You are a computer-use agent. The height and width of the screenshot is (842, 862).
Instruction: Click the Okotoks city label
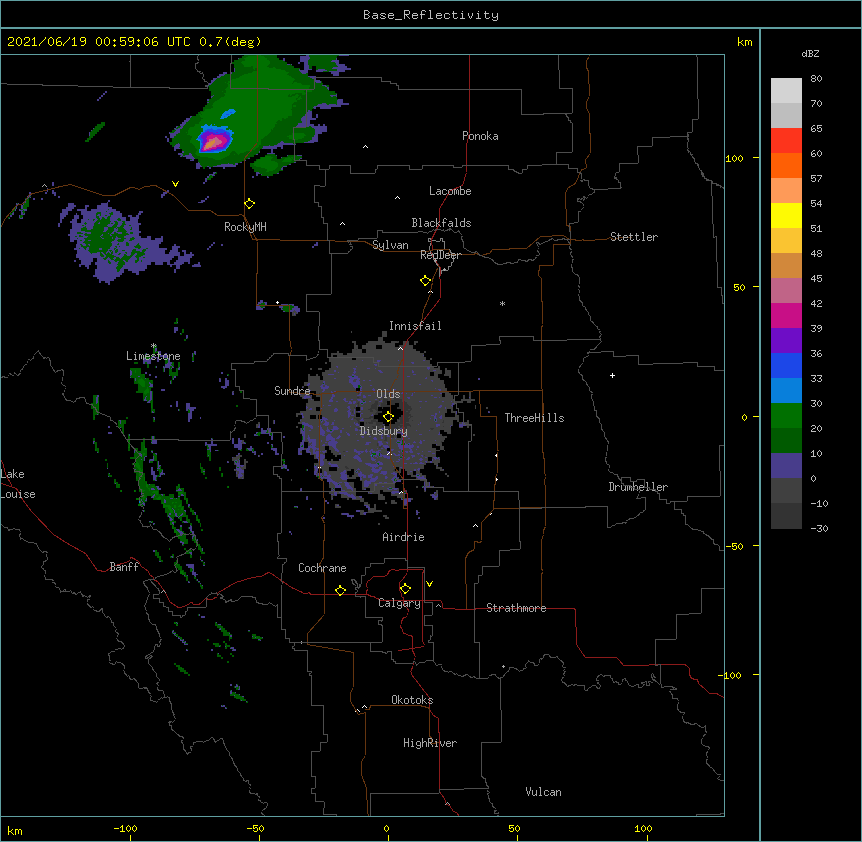[412, 700]
